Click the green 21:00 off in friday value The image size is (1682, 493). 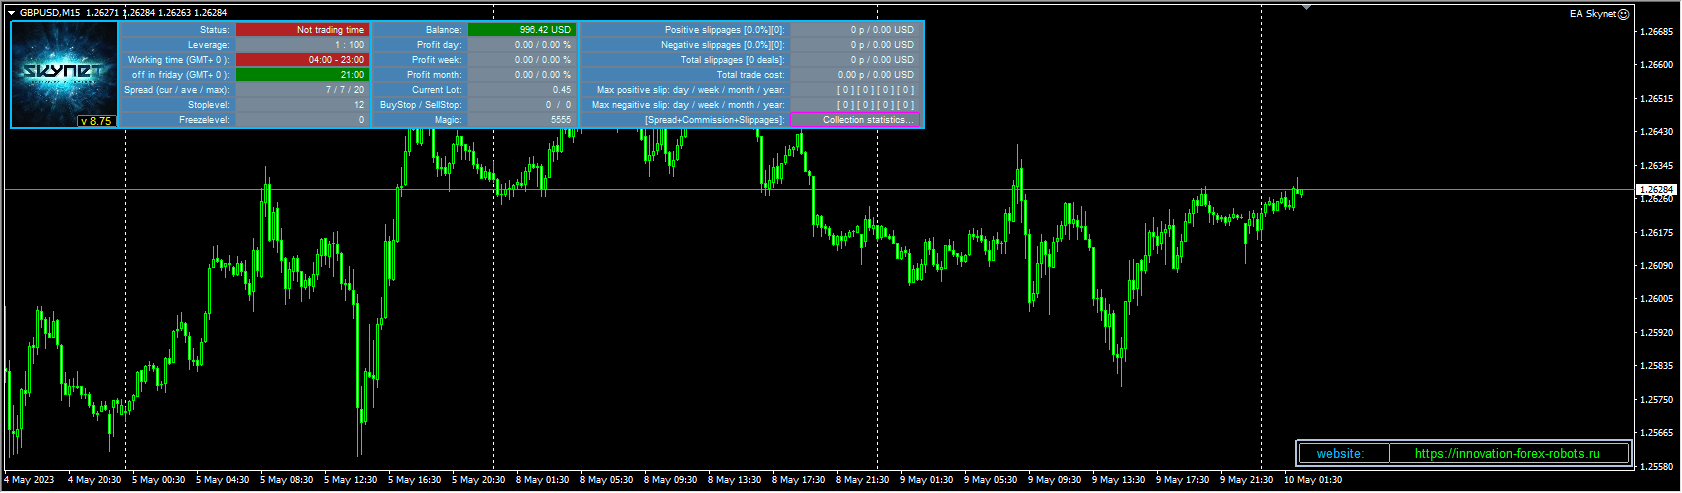(302, 75)
